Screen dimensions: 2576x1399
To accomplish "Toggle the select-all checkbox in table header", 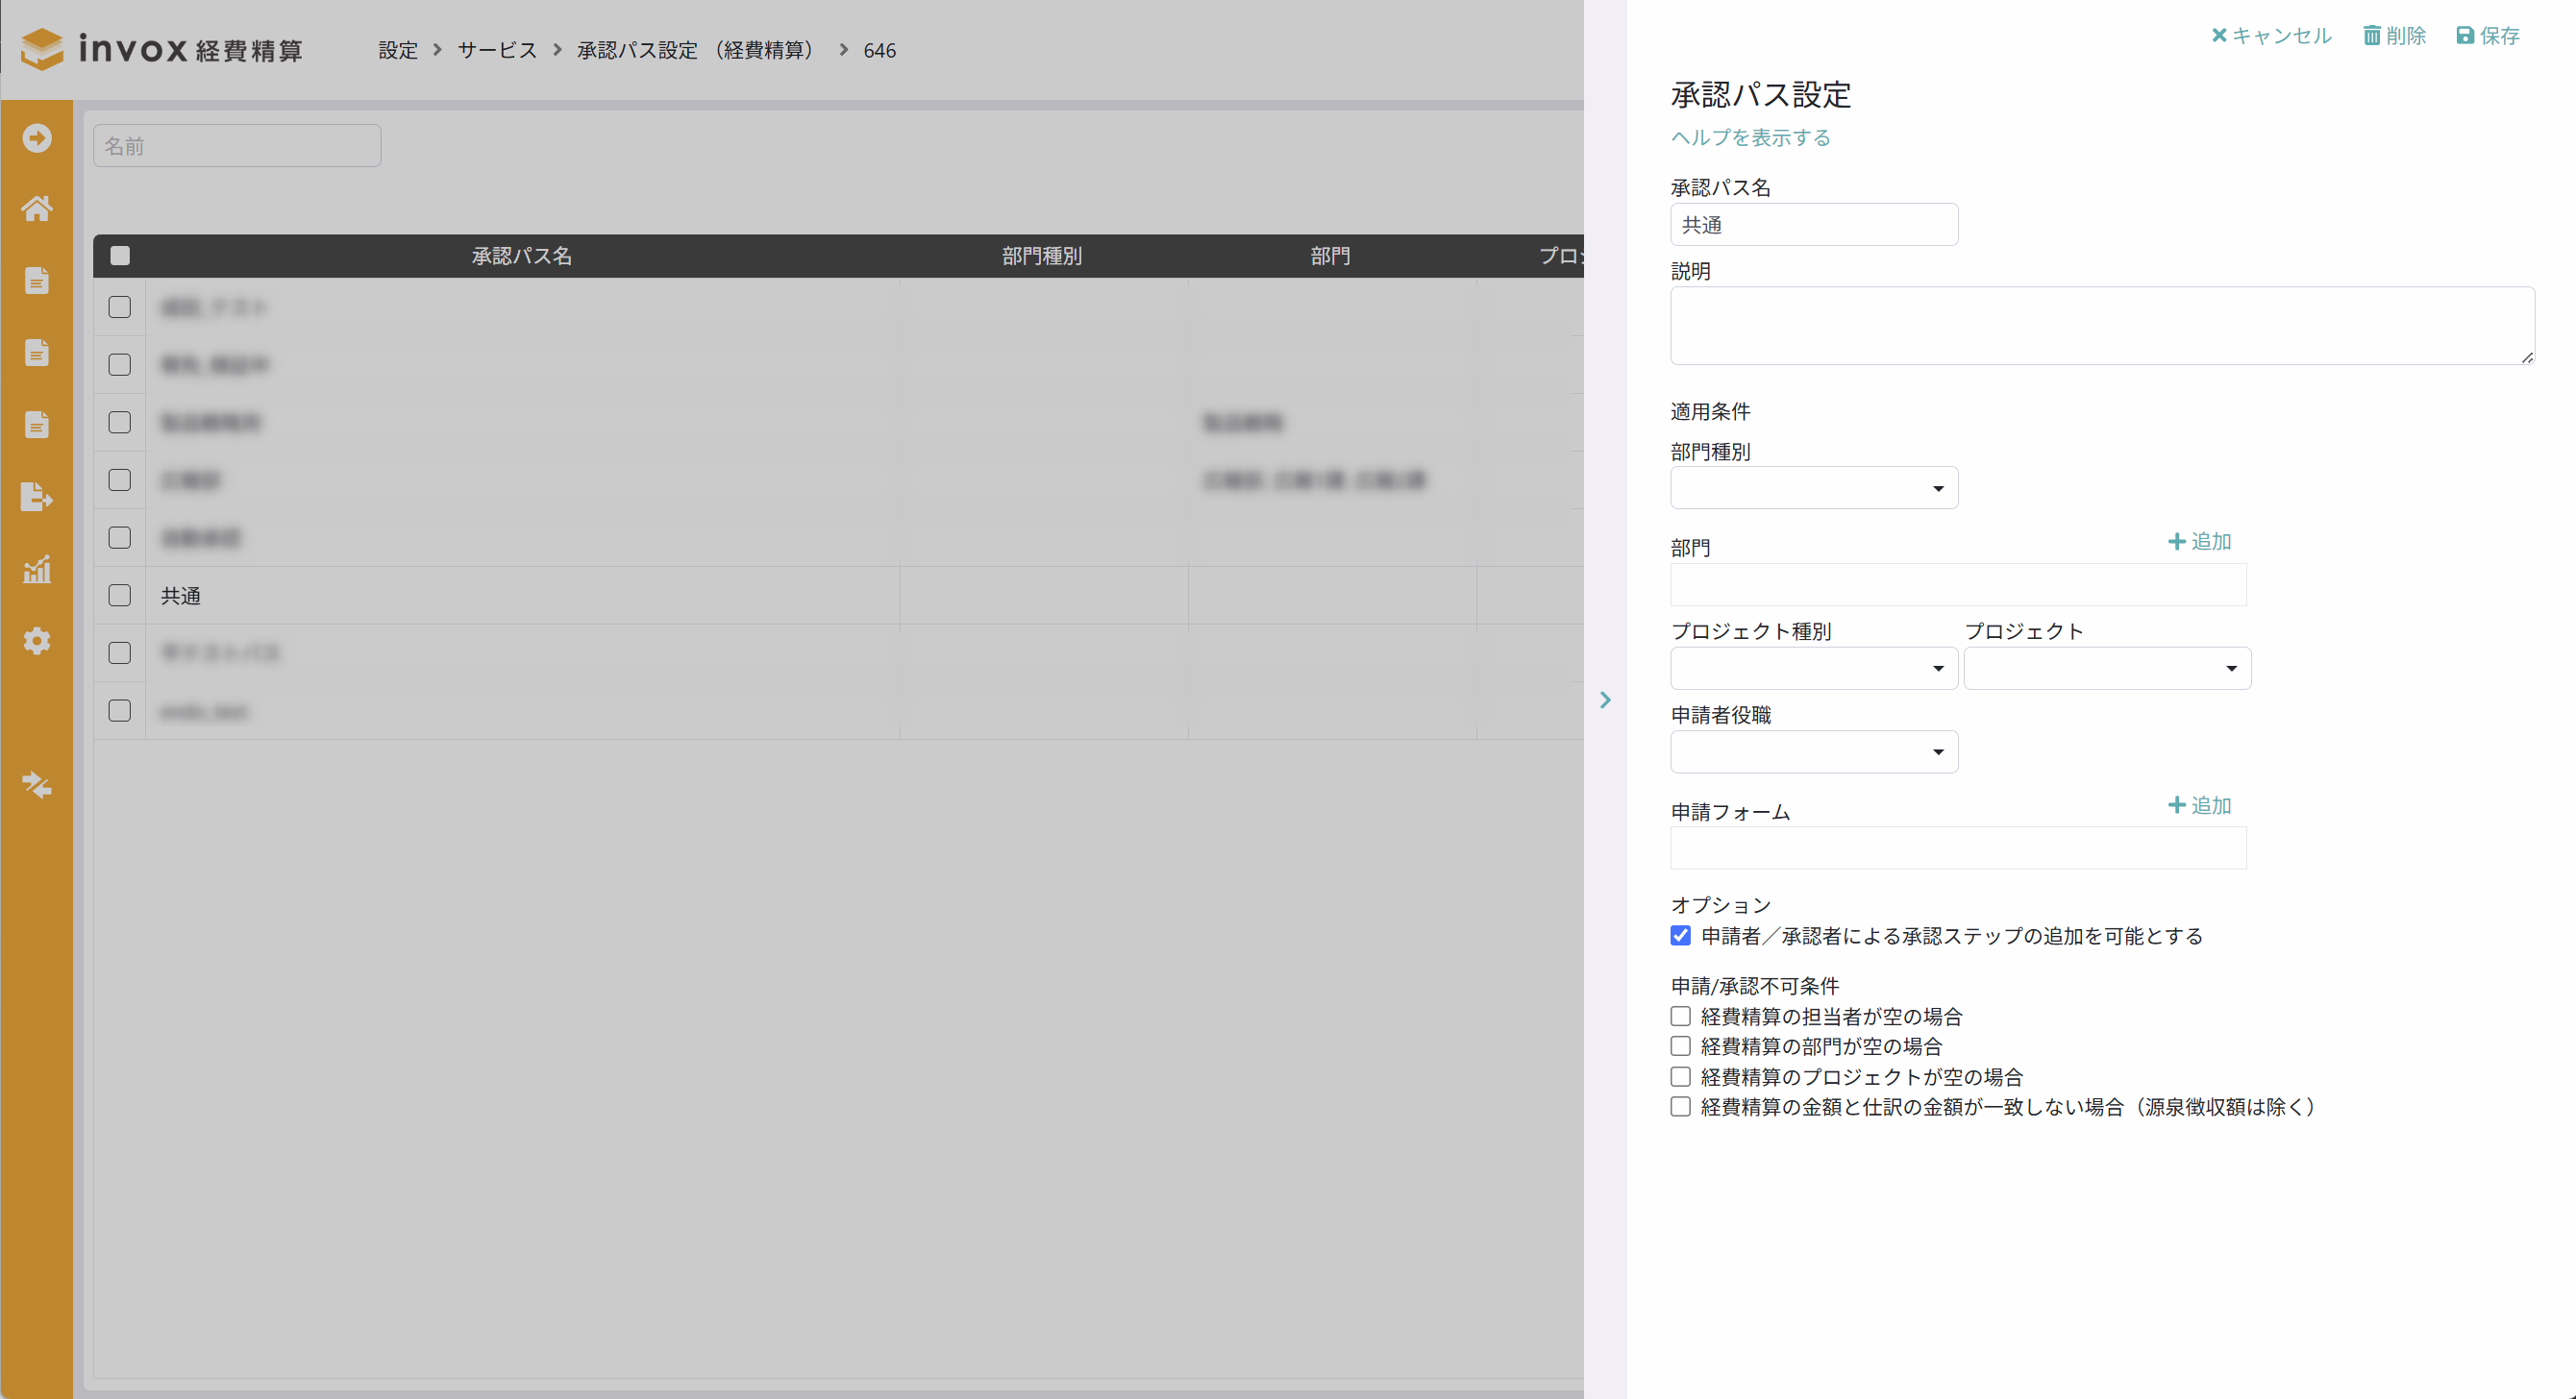I will click(120, 256).
